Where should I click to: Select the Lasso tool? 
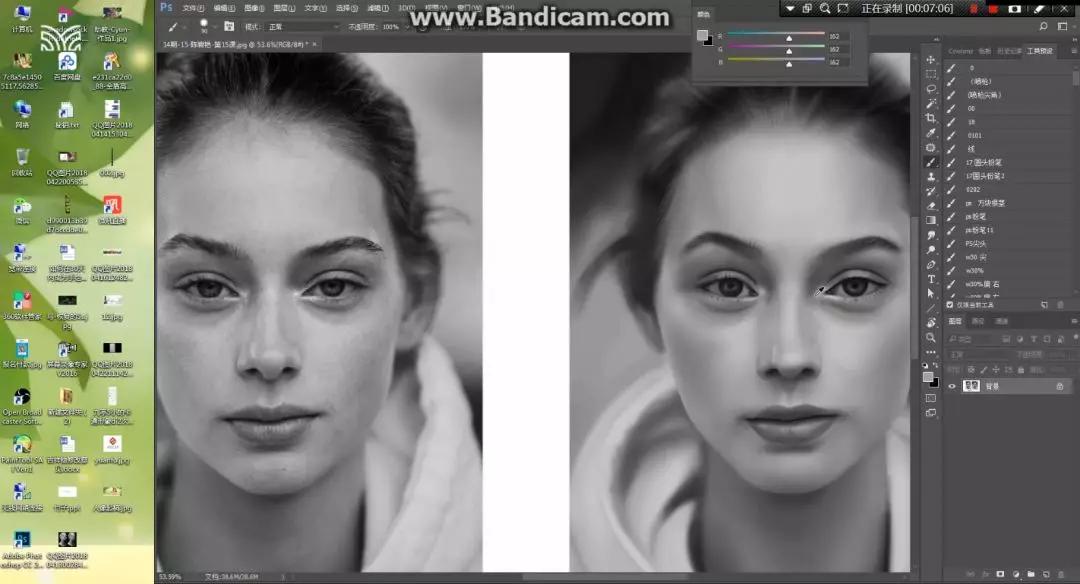coord(931,89)
